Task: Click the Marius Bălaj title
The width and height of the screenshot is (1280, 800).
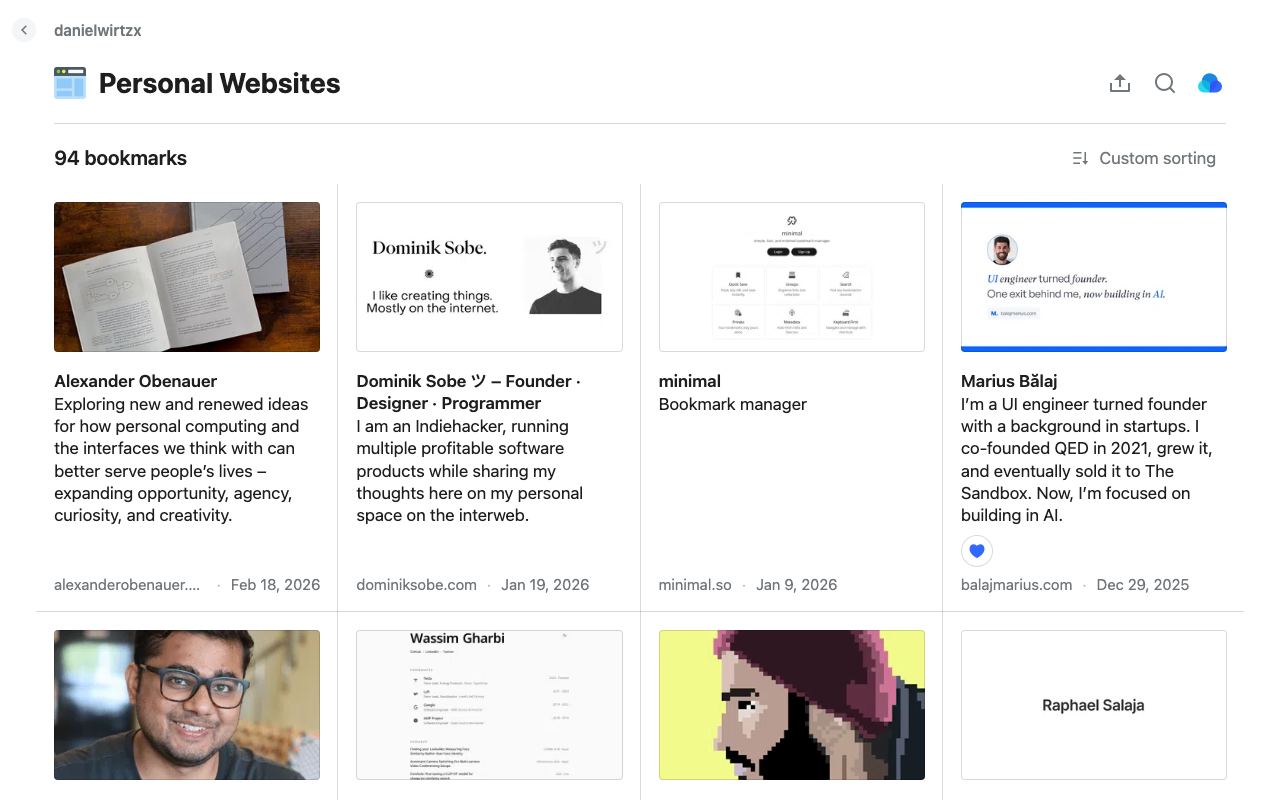Action: click(1009, 381)
